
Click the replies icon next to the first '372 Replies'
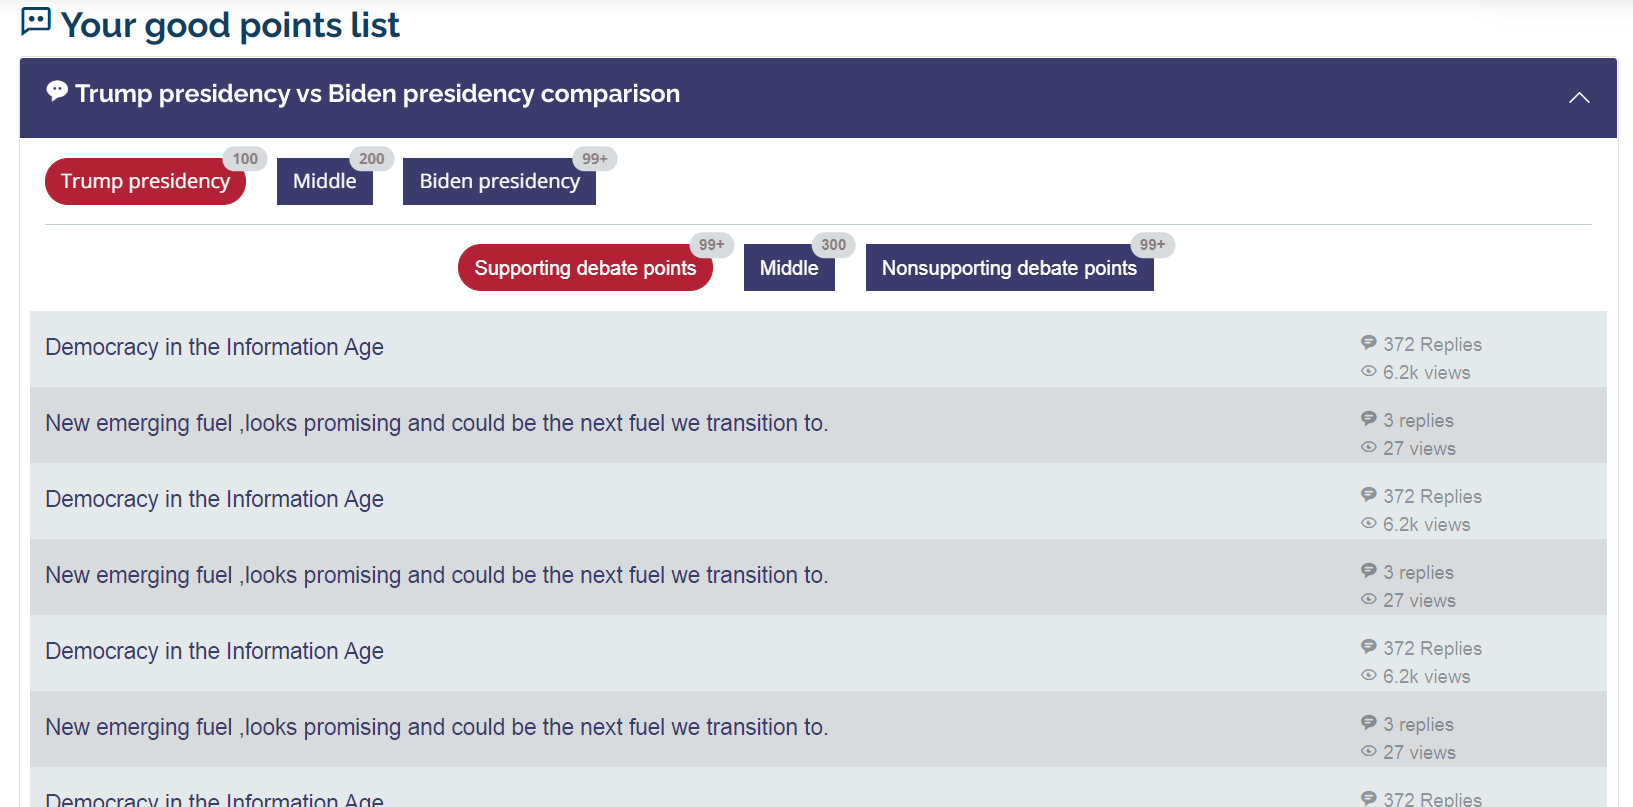coord(1369,343)
